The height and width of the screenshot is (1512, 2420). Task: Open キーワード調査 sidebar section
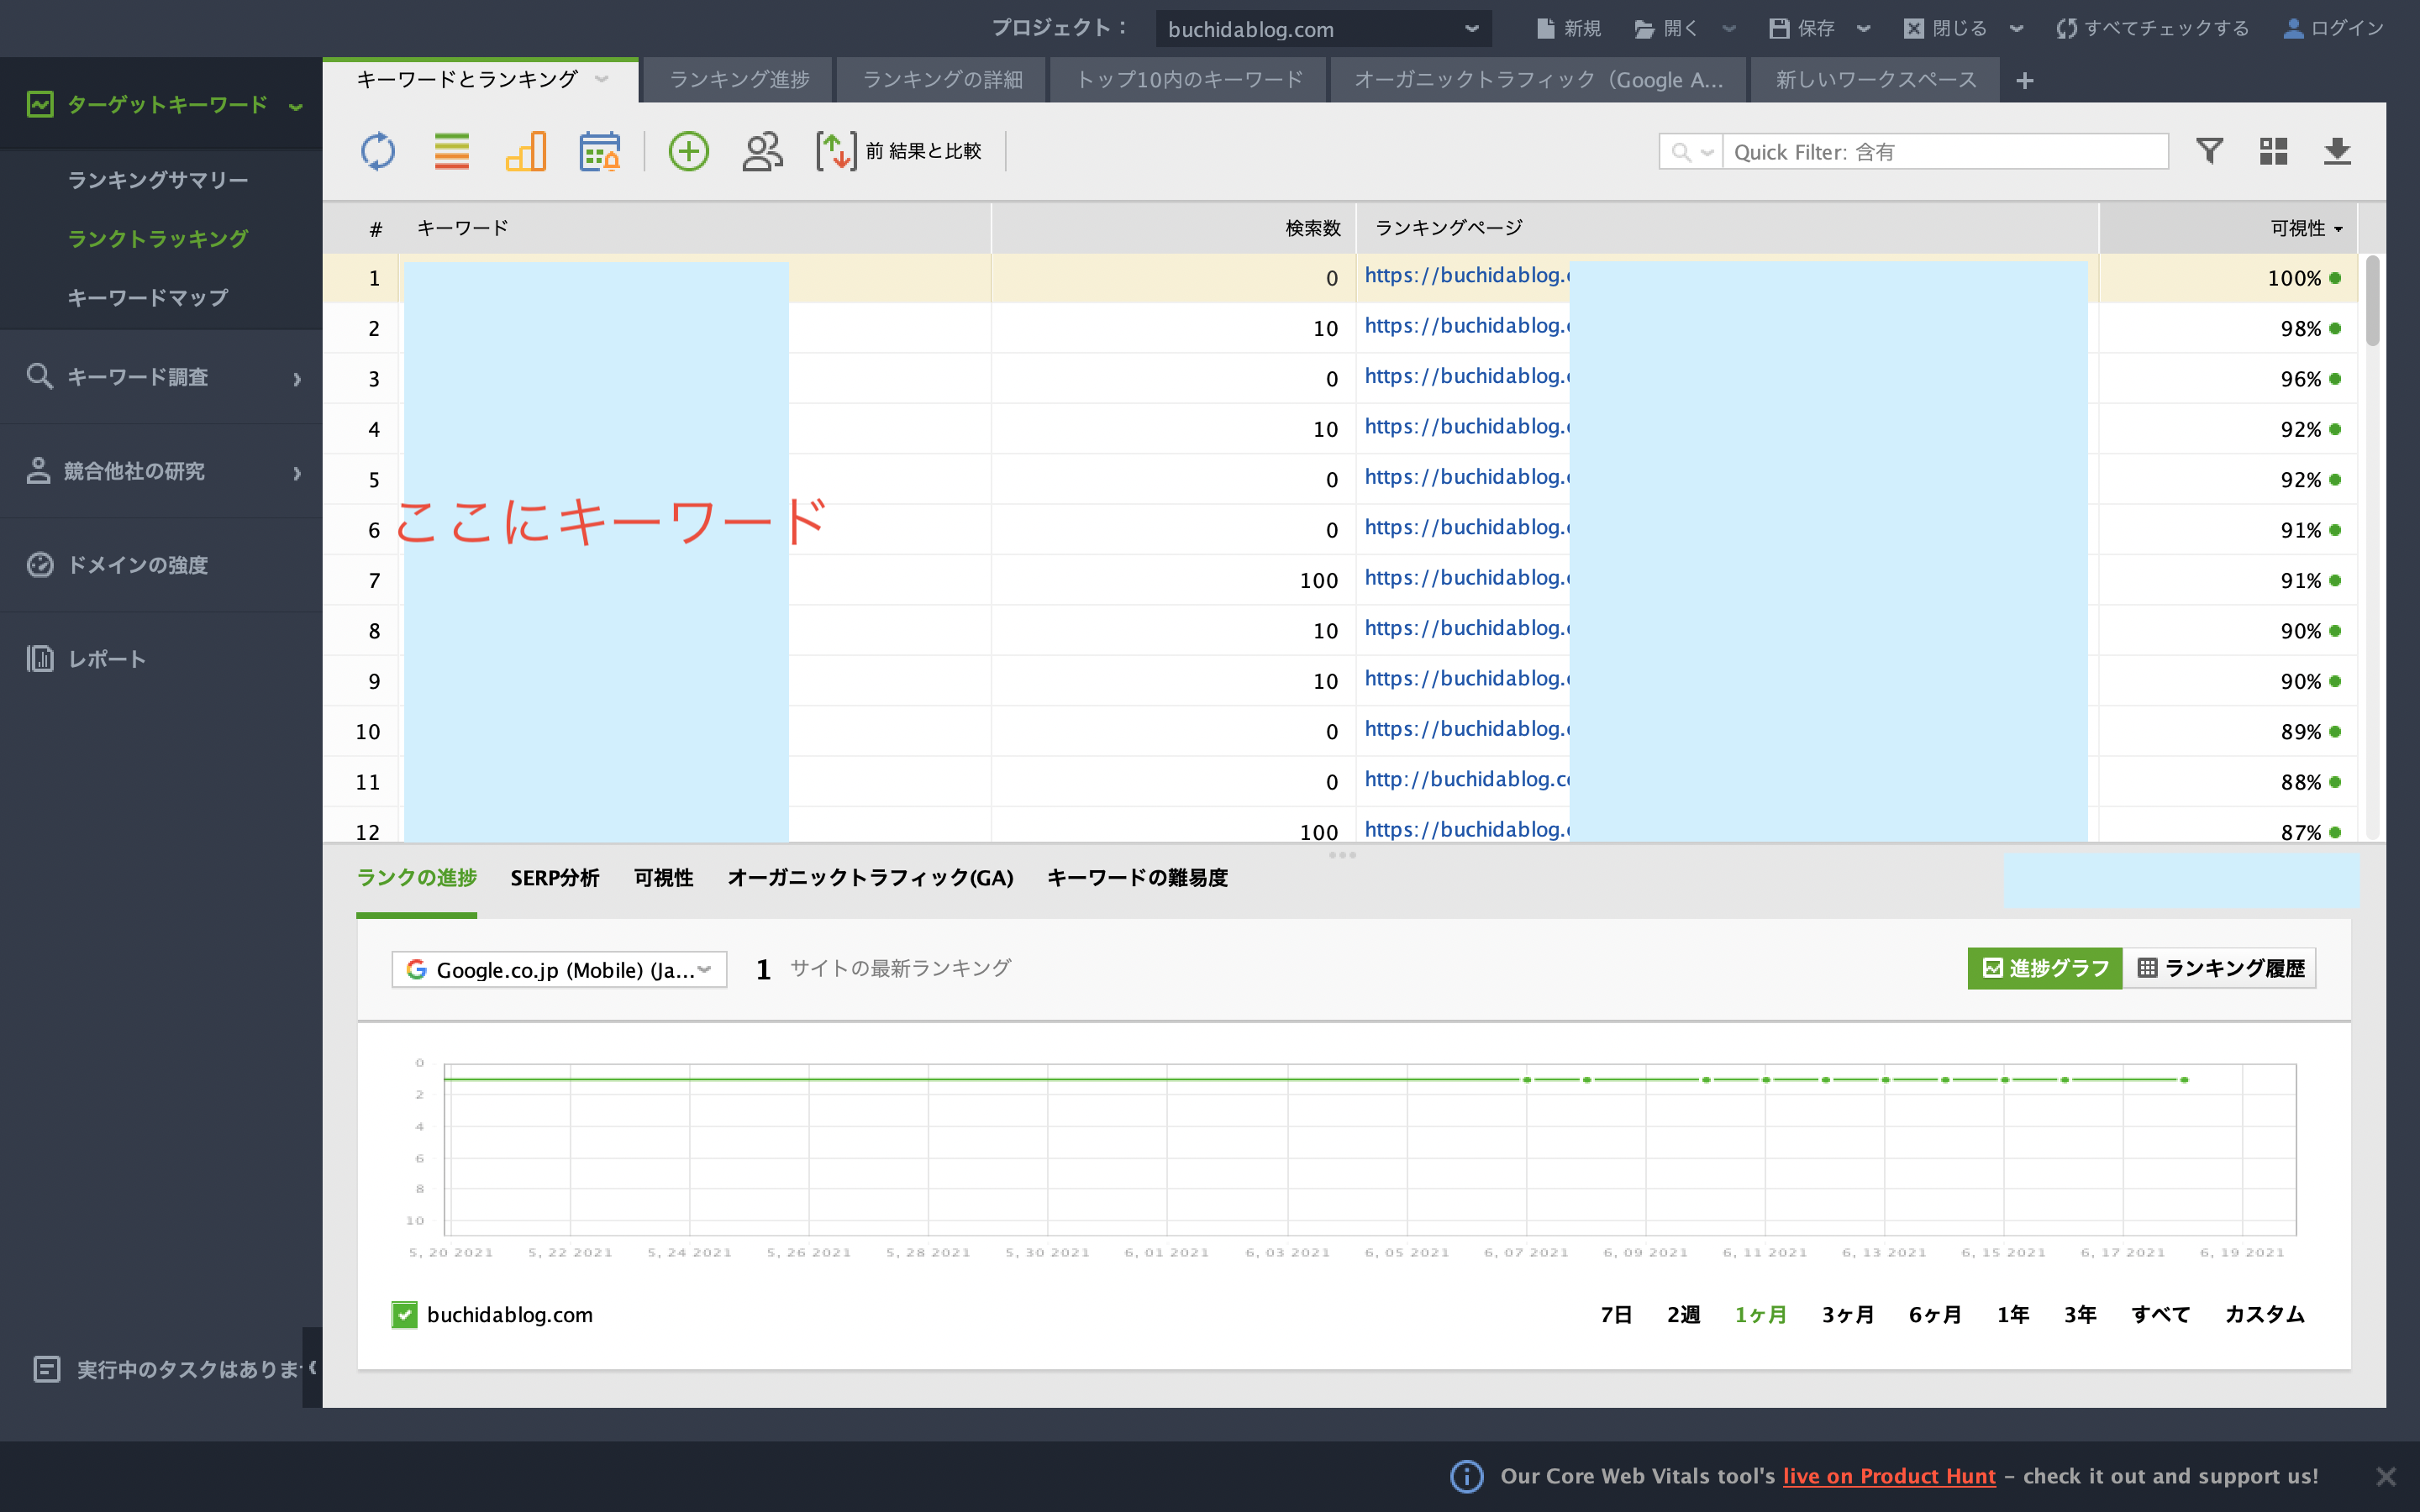click(x=161, y=377)
